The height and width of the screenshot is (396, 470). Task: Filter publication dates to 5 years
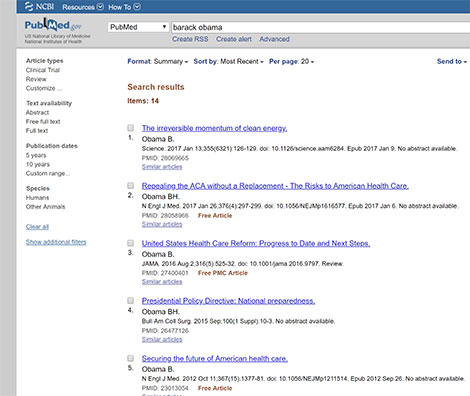36,155
